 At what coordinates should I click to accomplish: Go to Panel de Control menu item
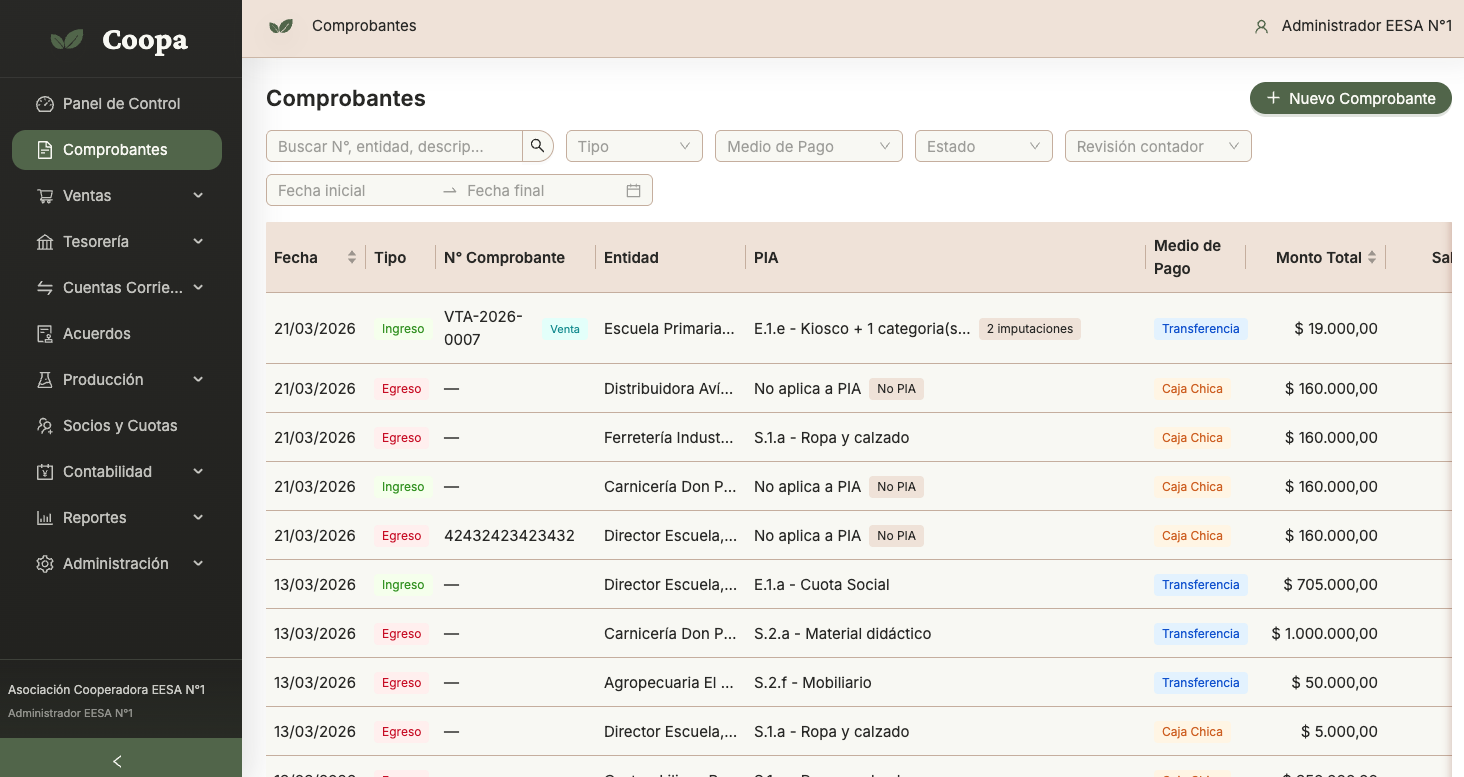[x=117, y=104]
